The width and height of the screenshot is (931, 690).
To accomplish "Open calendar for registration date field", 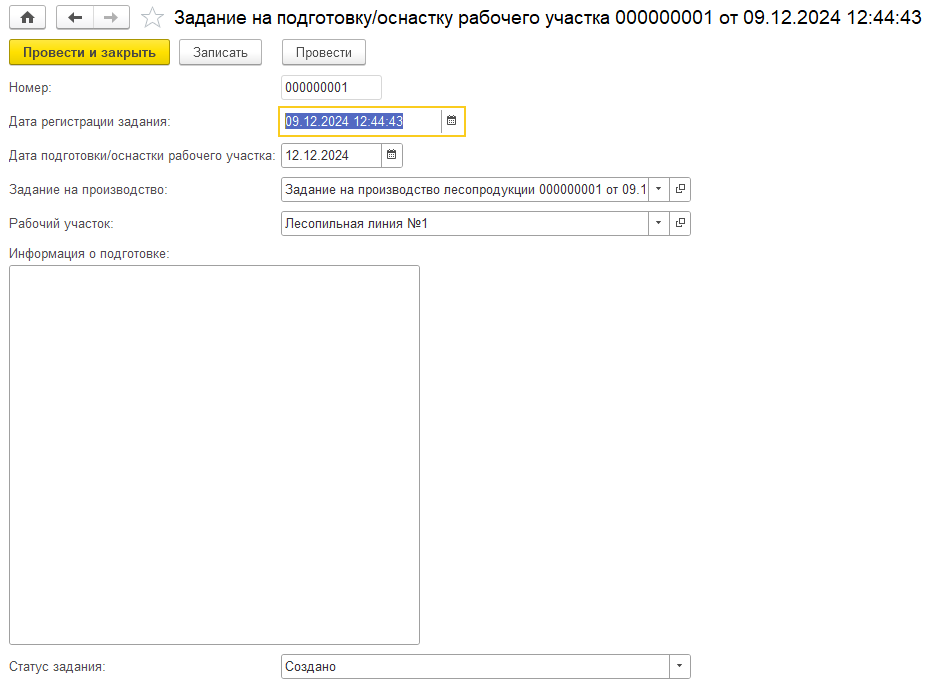I will tap(451, 121).
